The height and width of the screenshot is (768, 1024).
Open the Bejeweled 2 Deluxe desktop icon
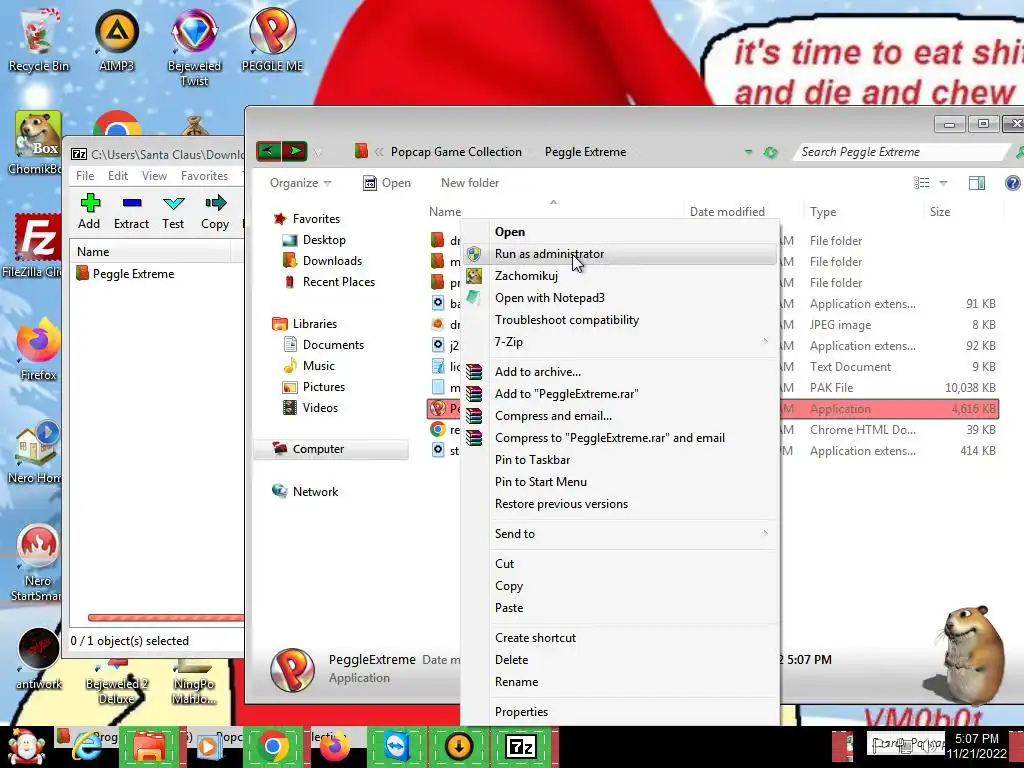click(x=116, y=683)
